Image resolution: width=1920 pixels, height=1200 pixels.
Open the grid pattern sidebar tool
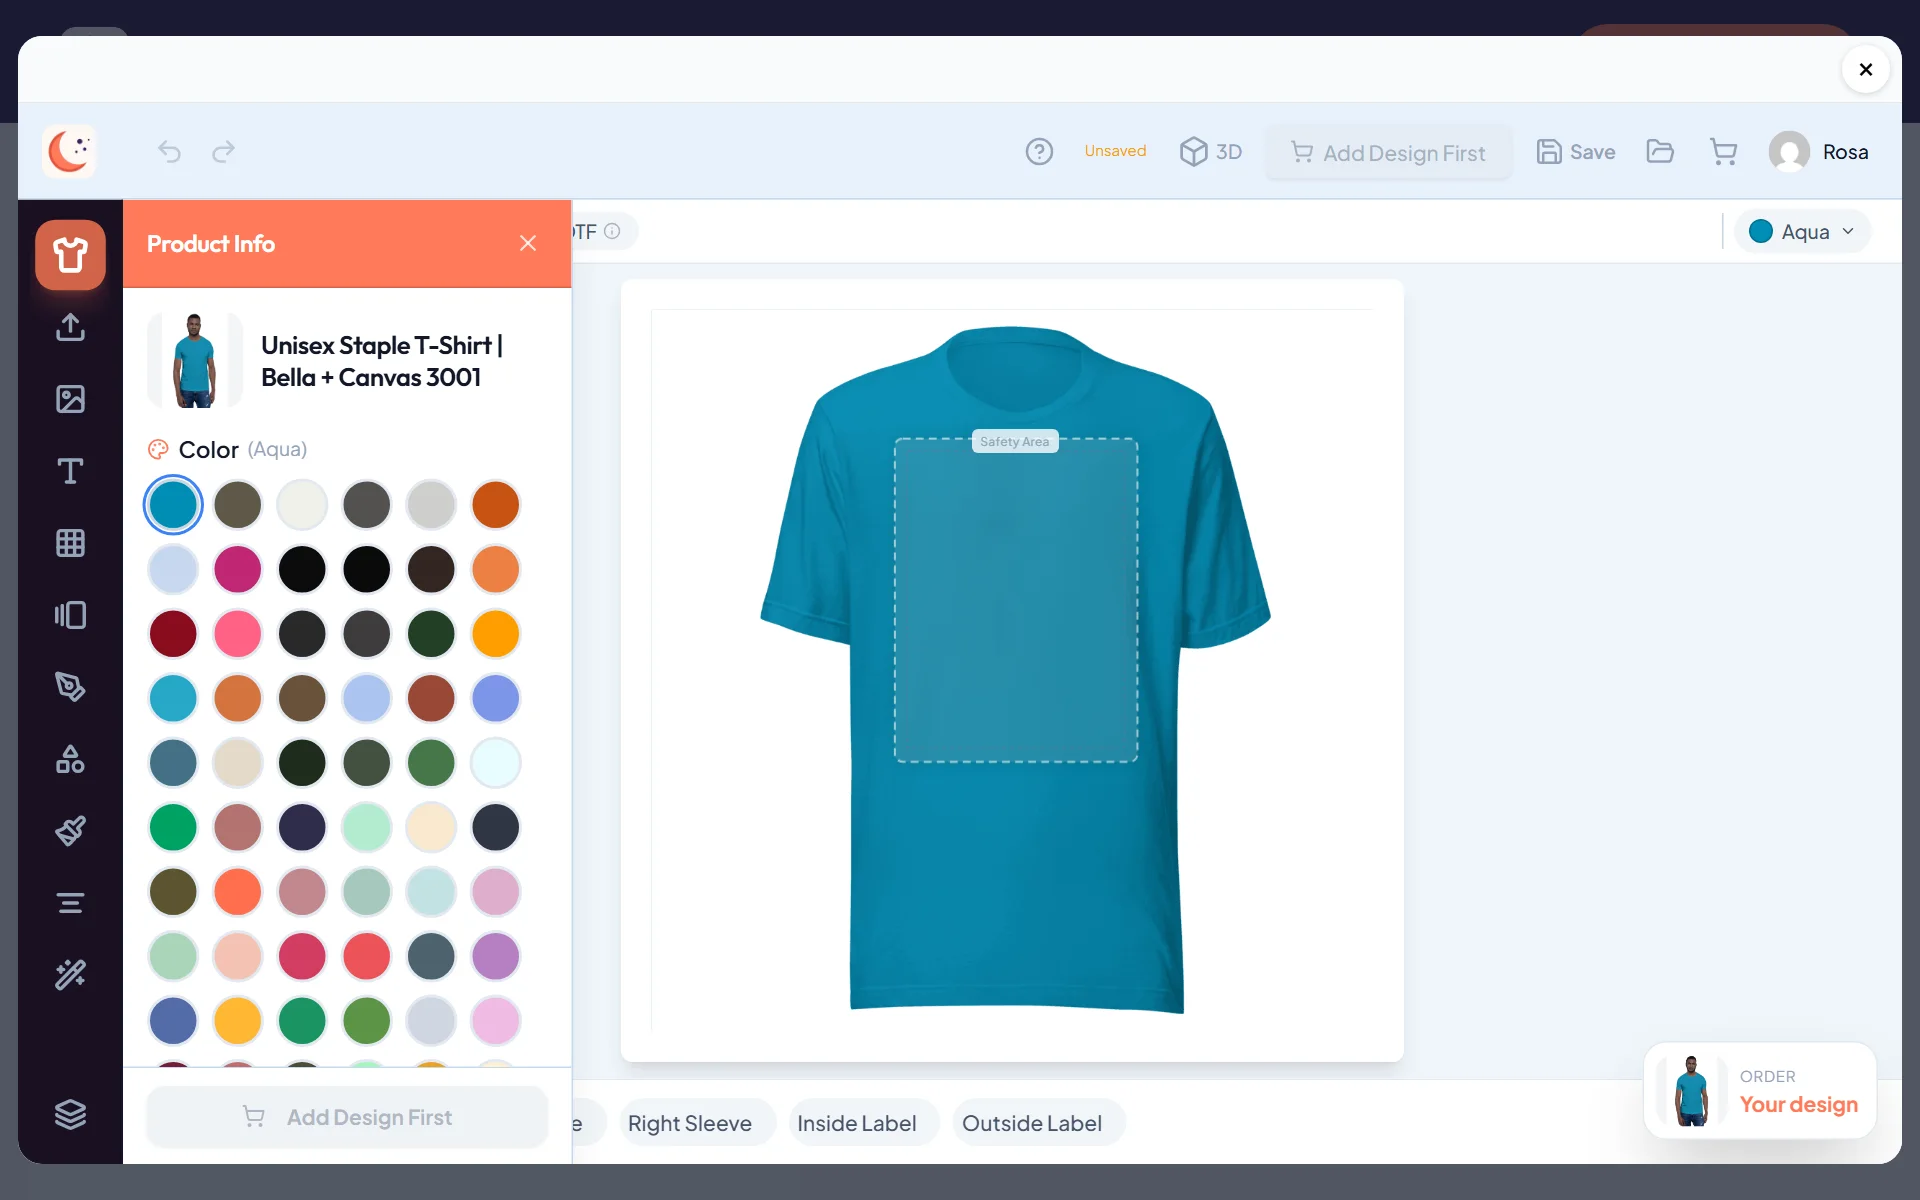(x=70, y=543)
